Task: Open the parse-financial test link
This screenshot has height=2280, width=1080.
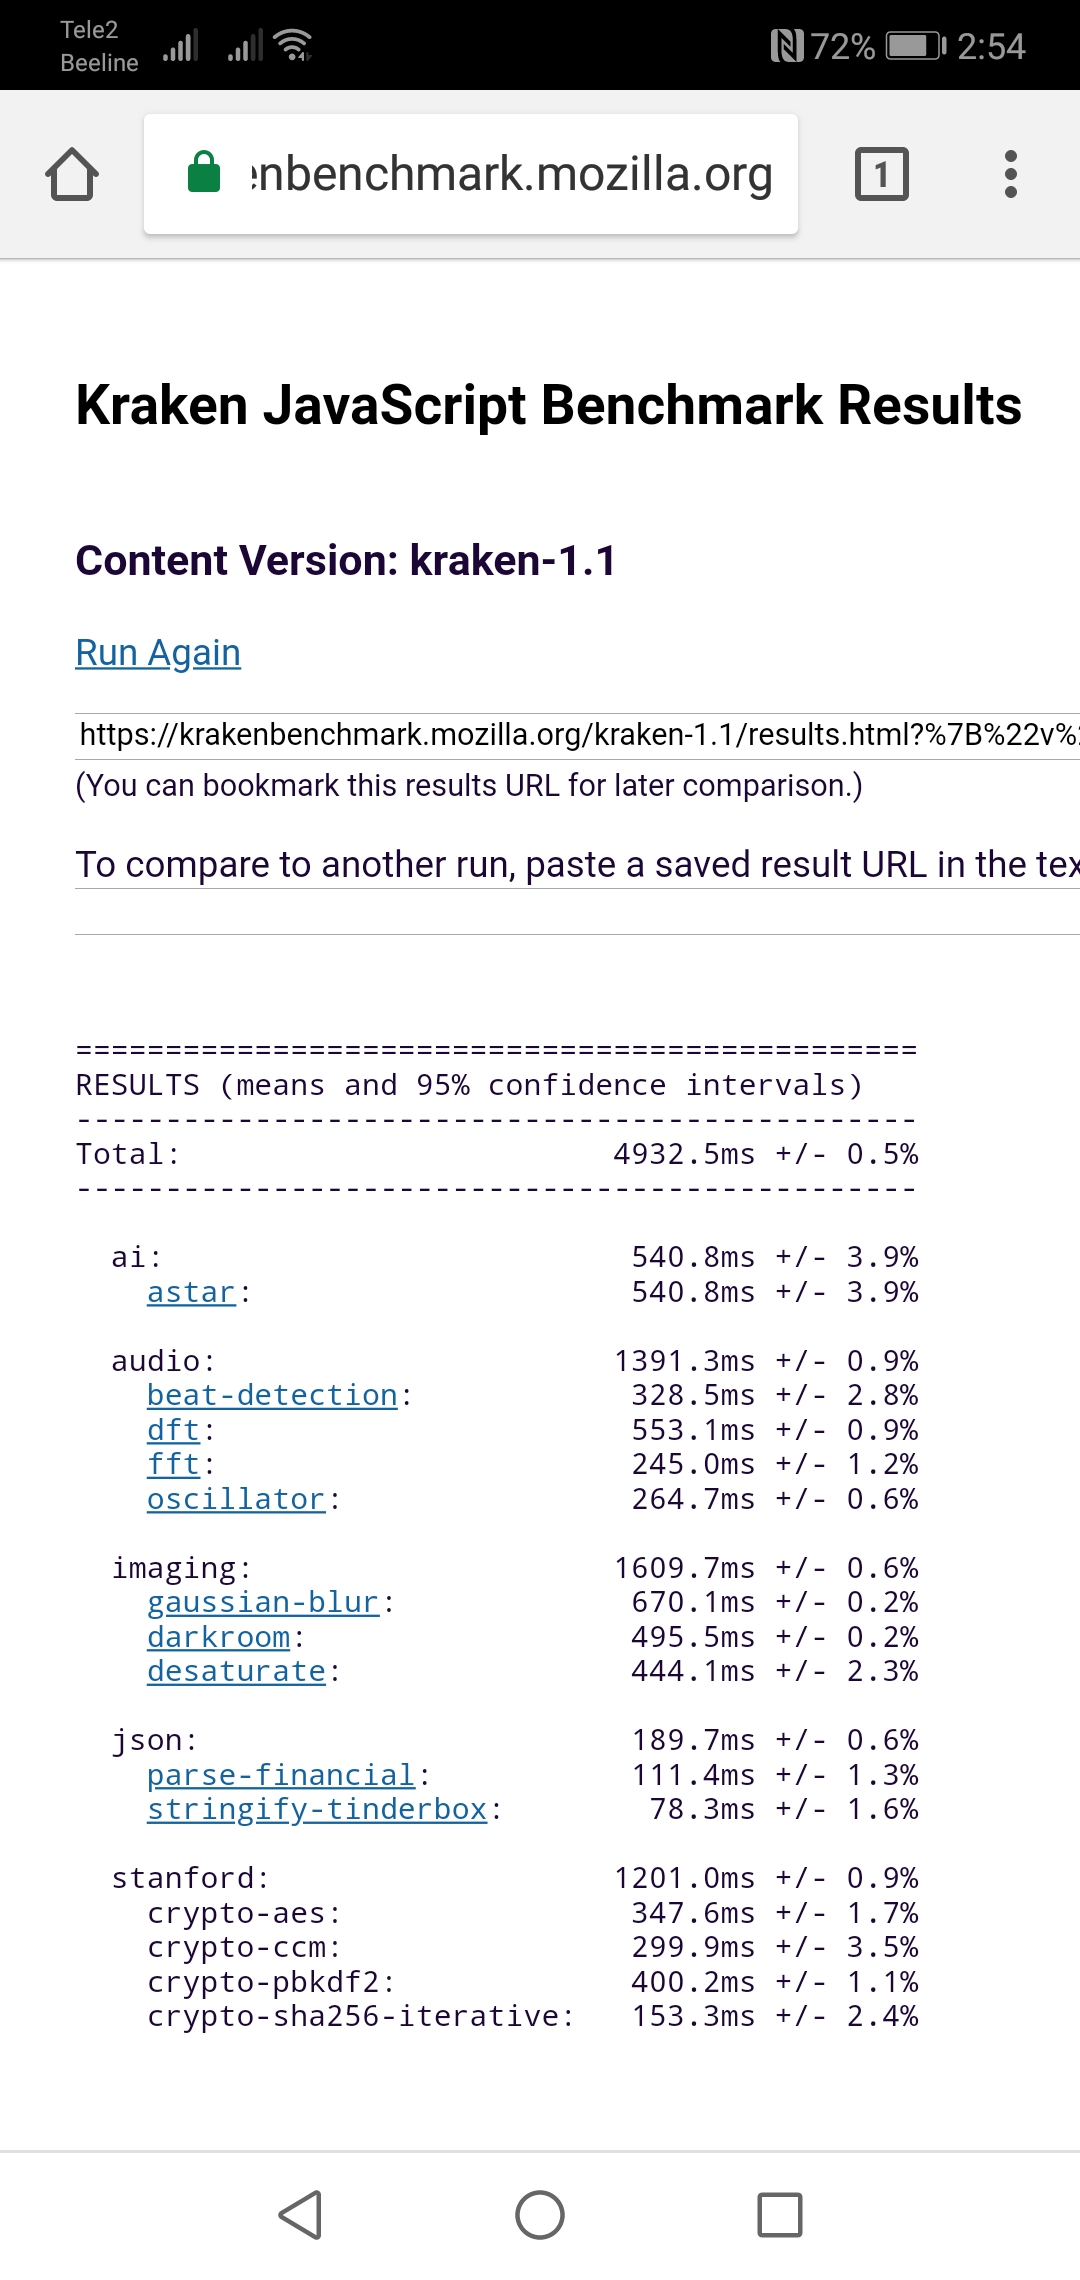Action: (x=281, y=1775)
